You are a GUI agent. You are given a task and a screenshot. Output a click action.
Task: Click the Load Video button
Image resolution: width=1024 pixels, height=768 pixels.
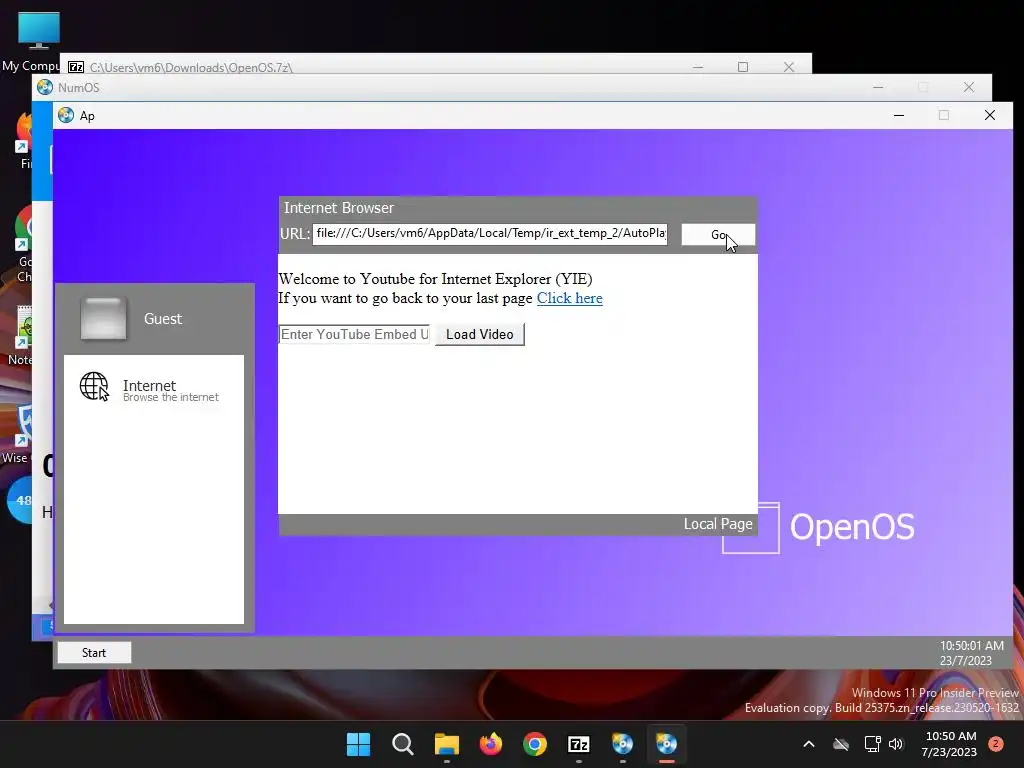pyautogui.click(x=479, y=334)
